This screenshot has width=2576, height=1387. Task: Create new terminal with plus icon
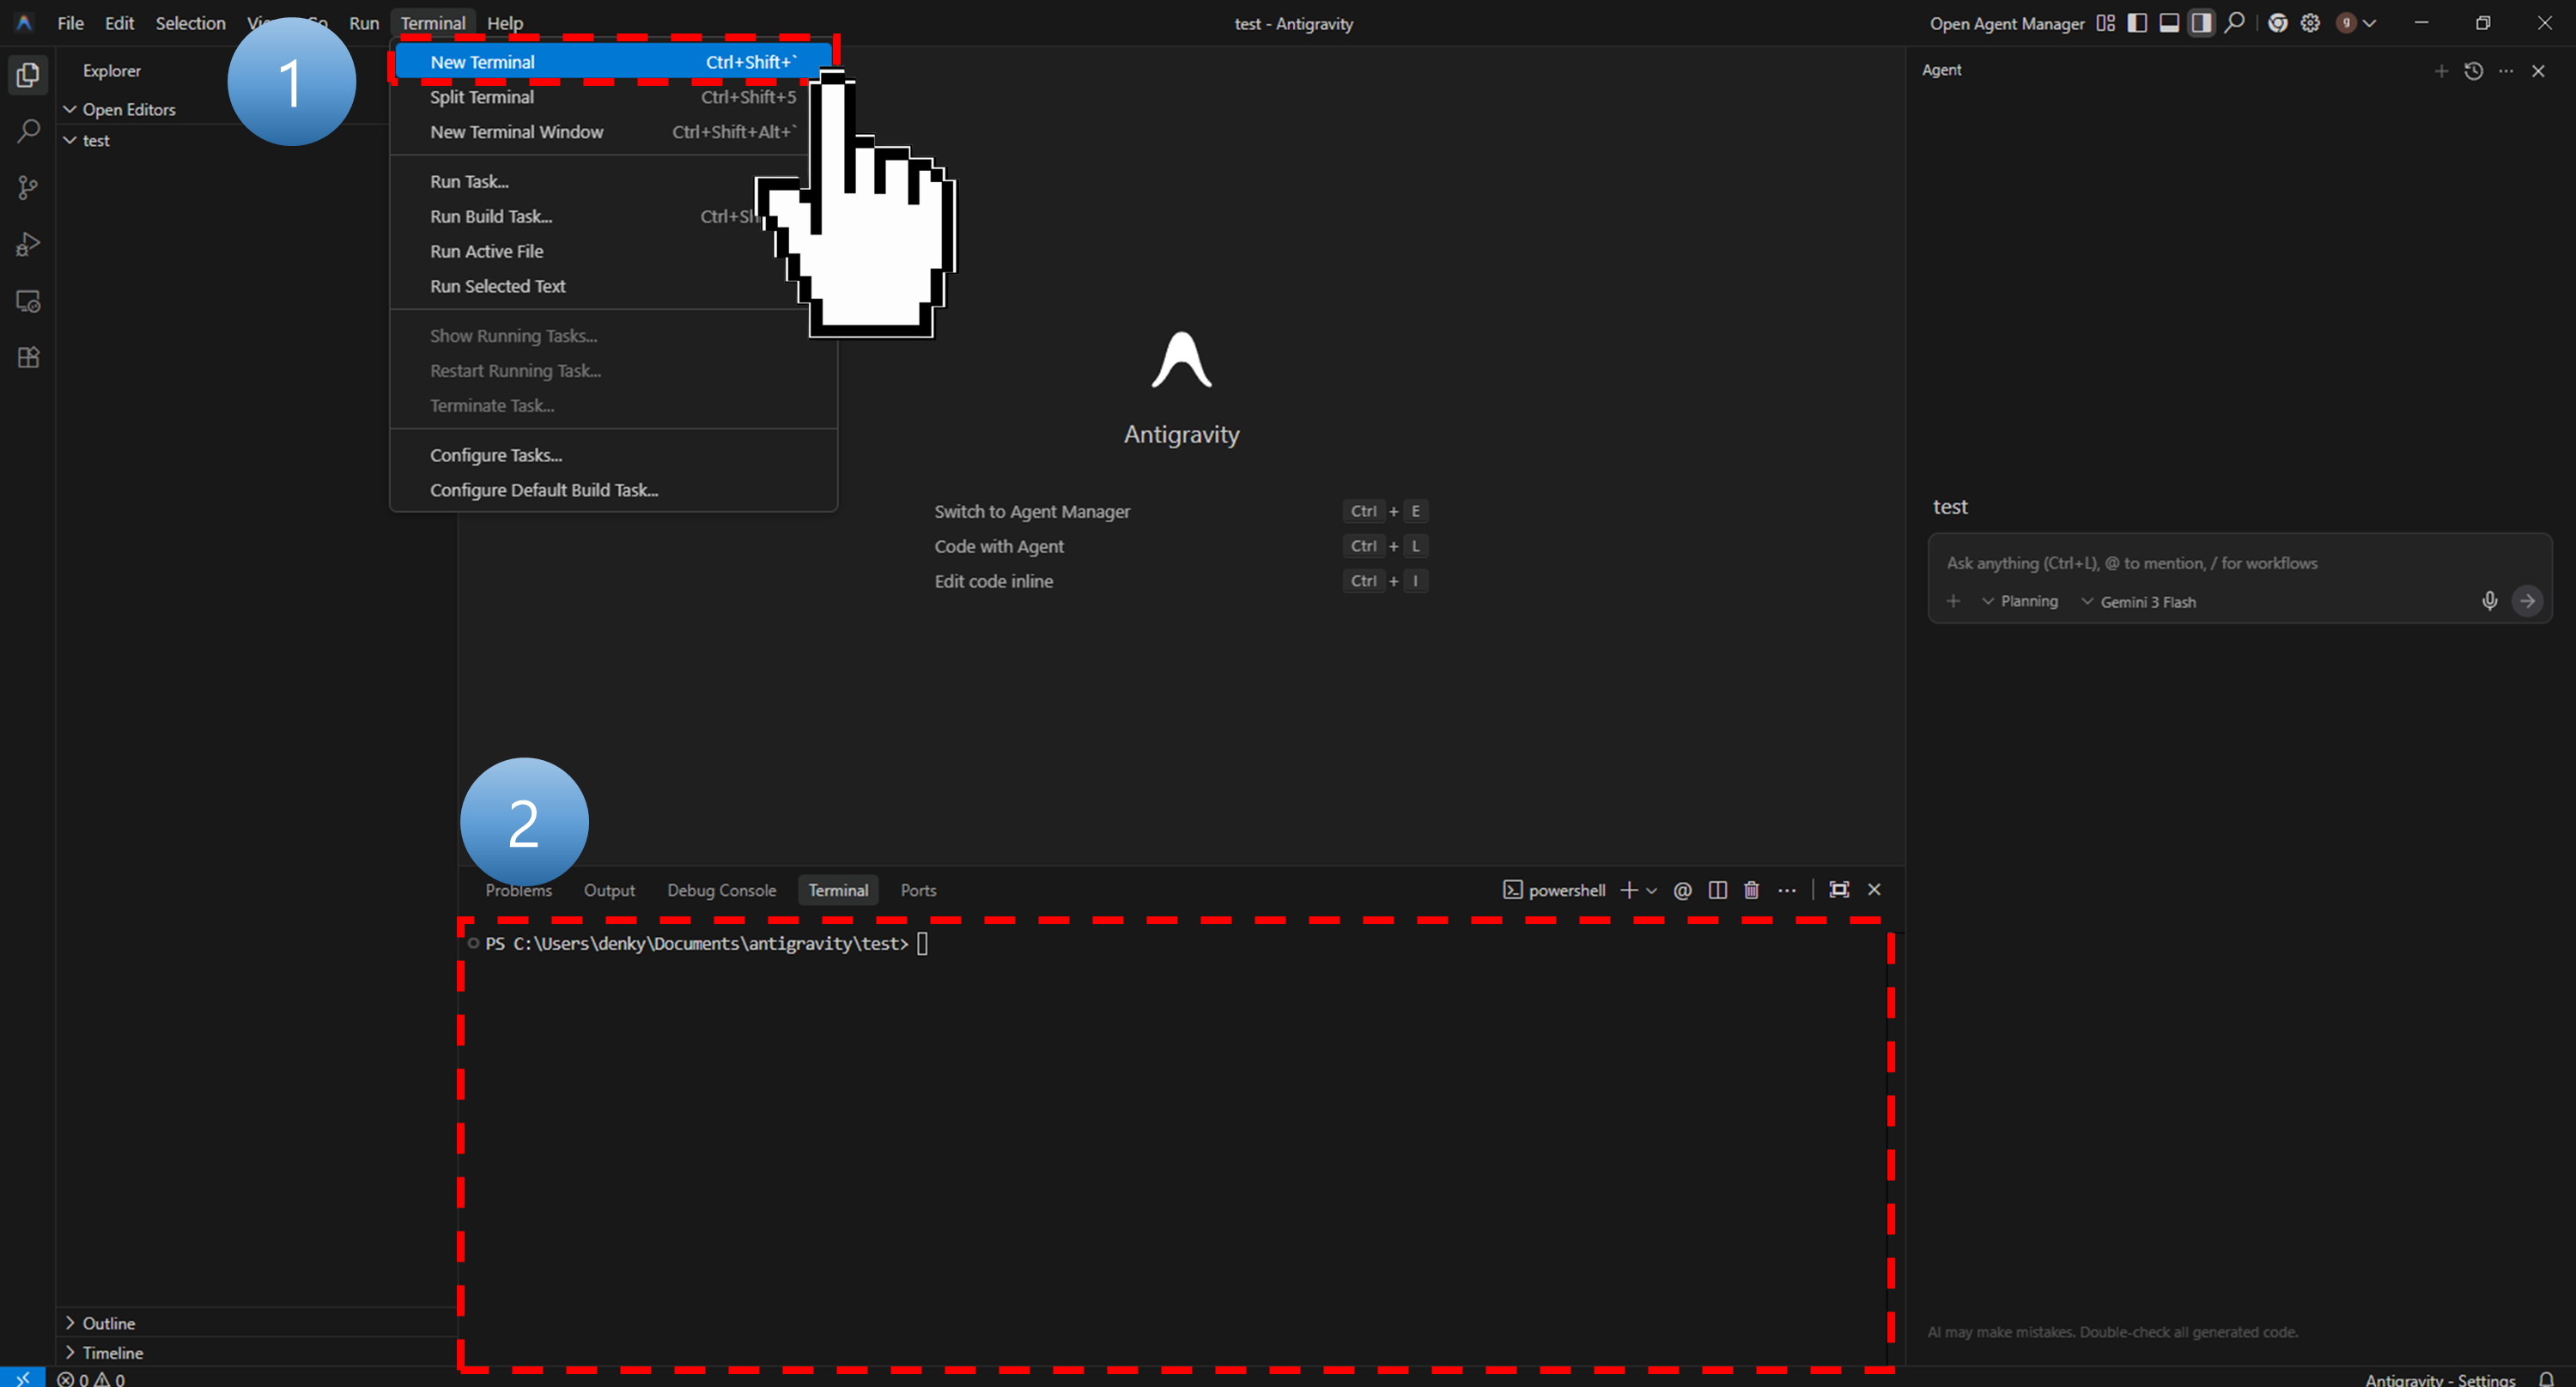pyautogui.click(x=1628, y=890)
